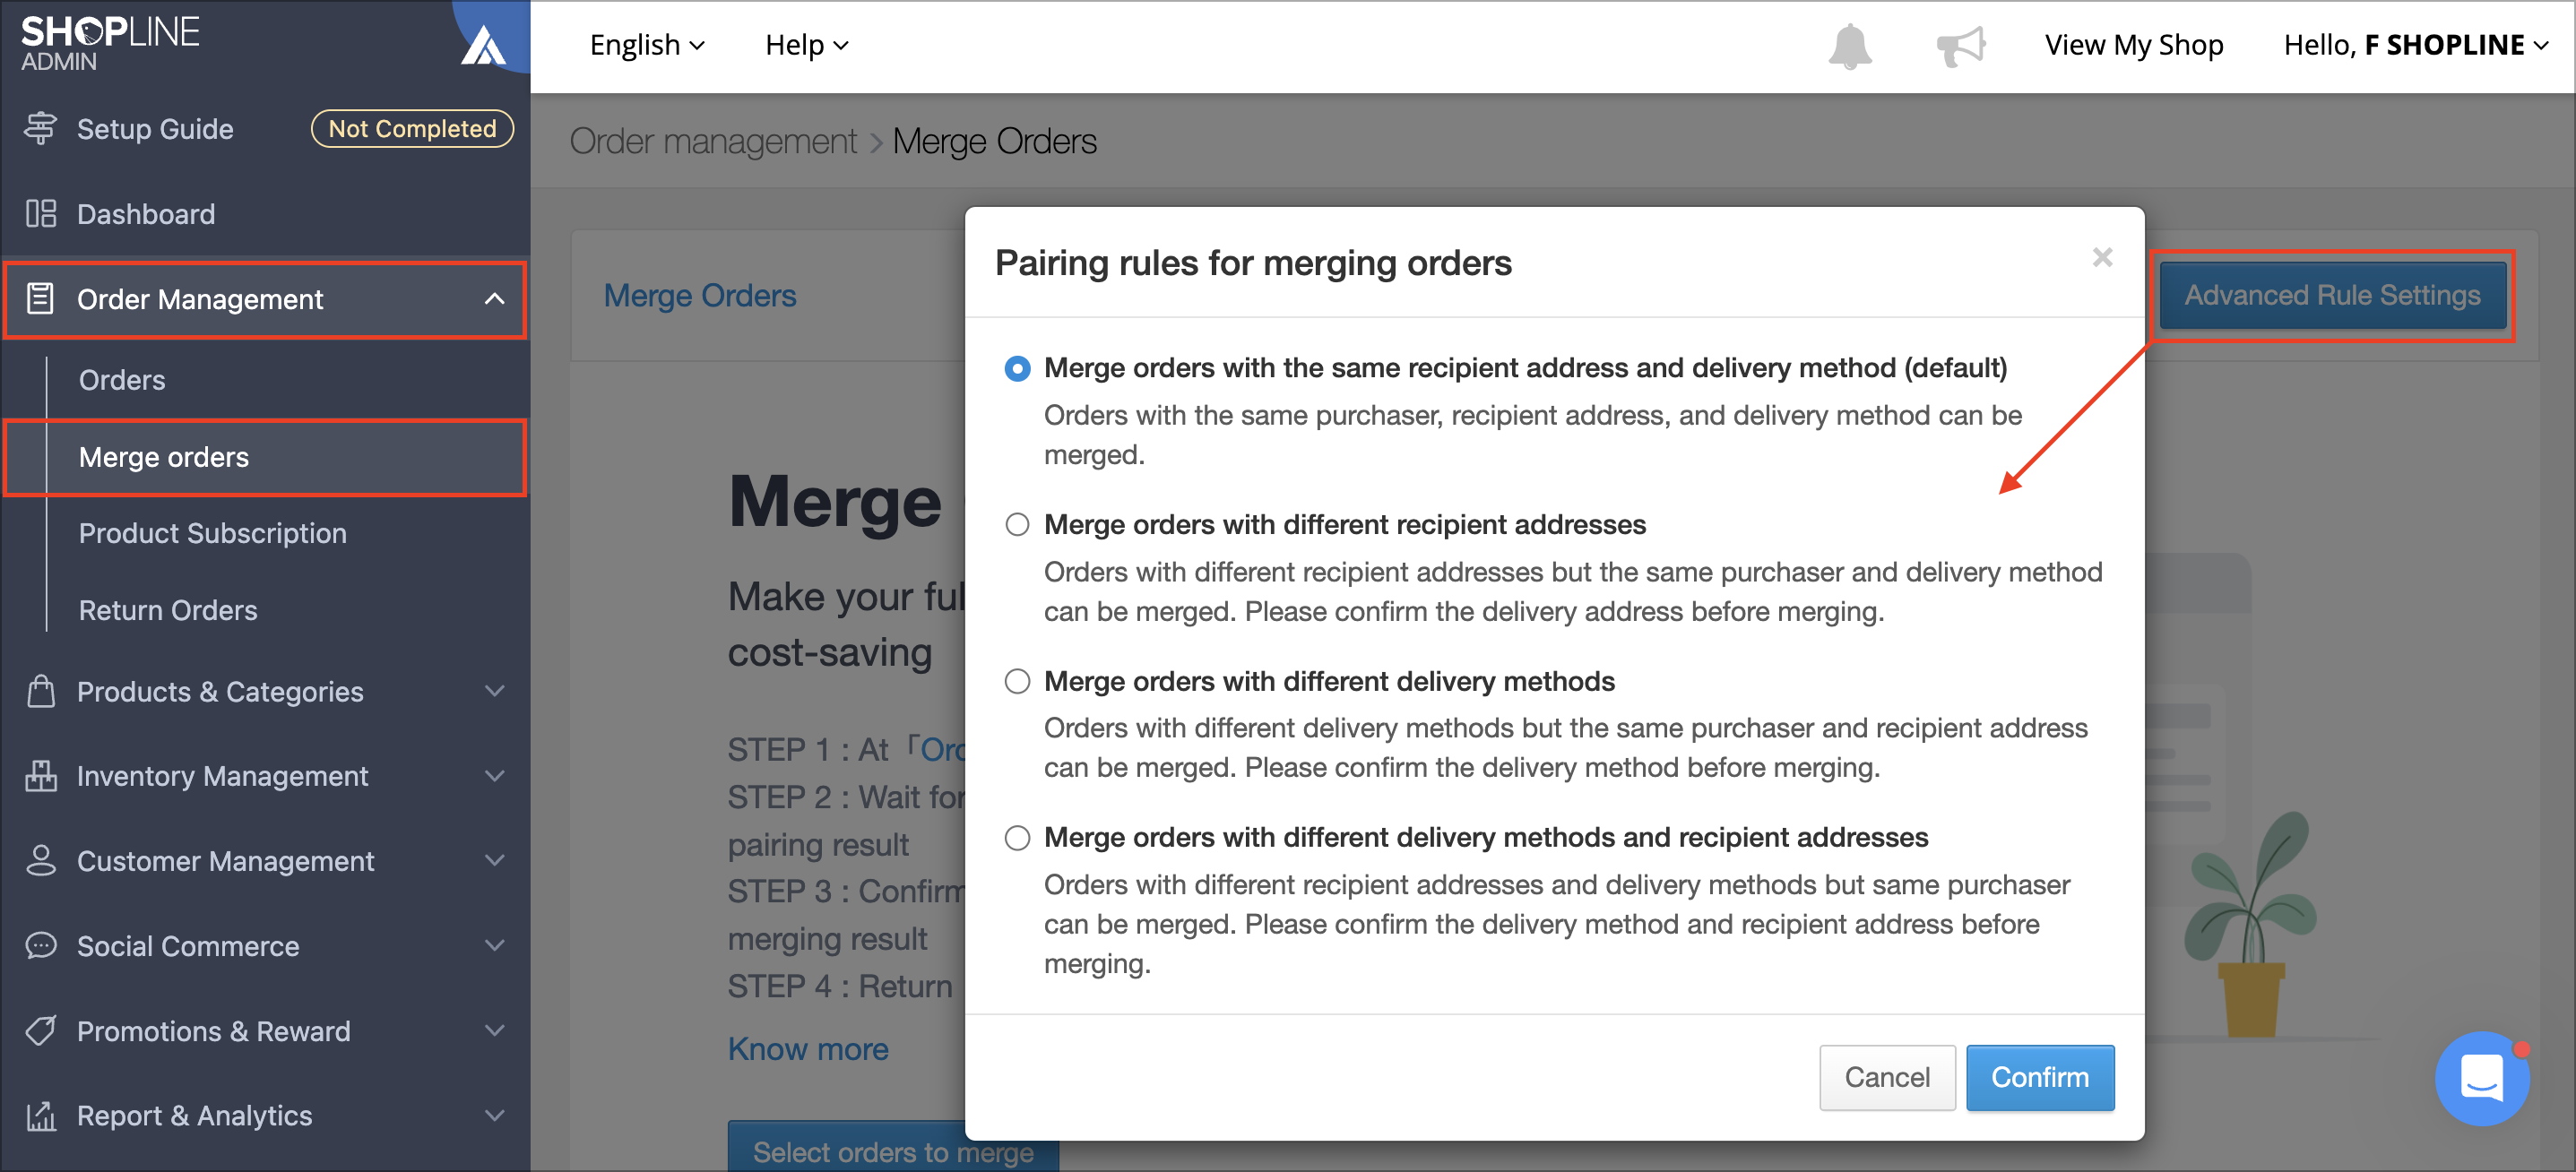
Task: Select merge orders with different delivery methods
Action: point(1017,682)
